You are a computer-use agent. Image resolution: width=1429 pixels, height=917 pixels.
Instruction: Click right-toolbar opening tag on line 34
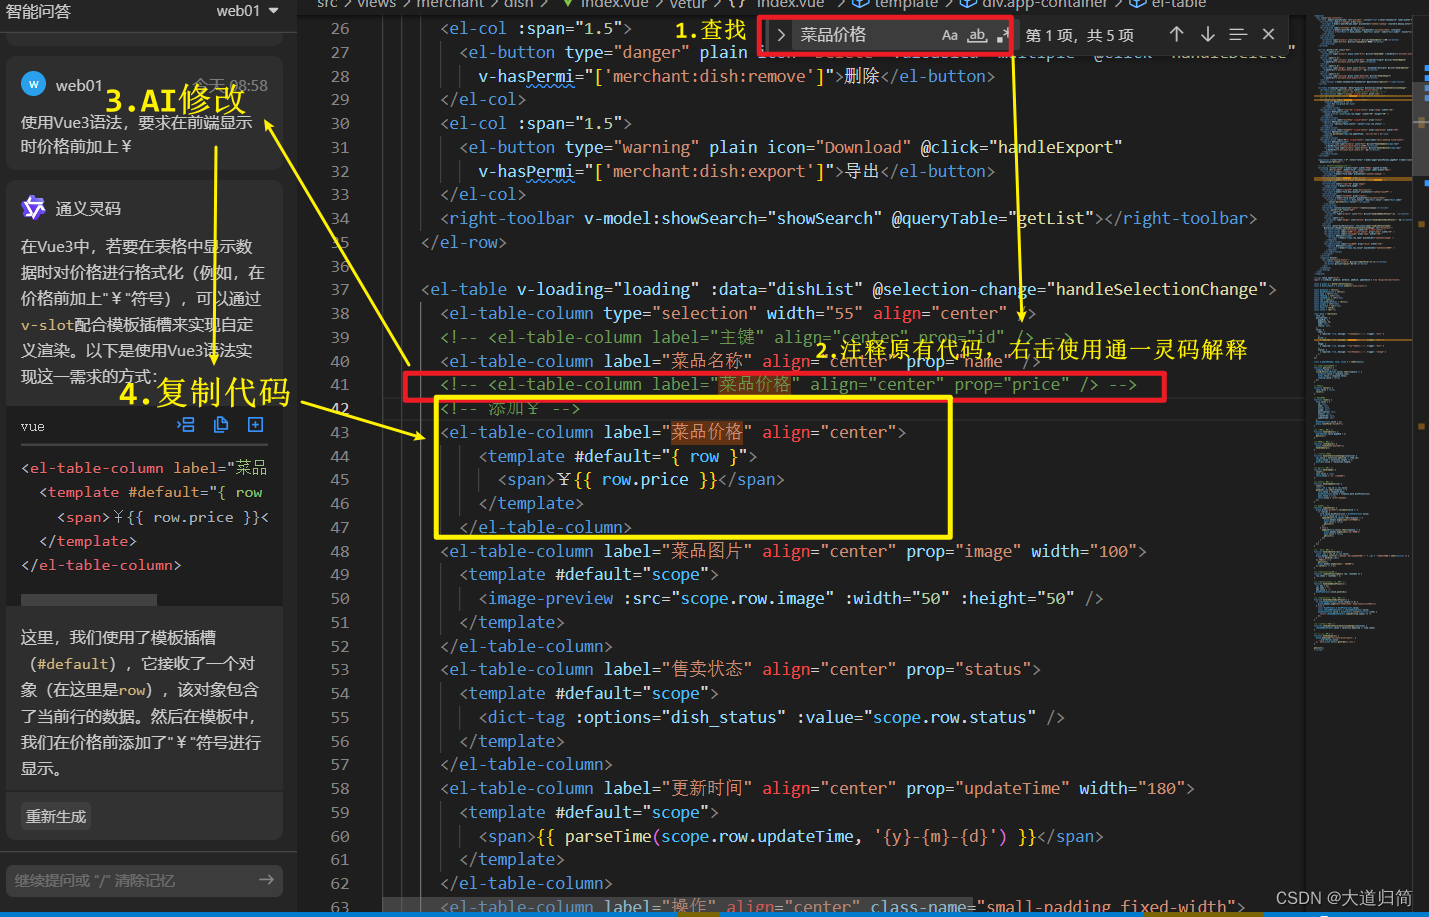511,218
